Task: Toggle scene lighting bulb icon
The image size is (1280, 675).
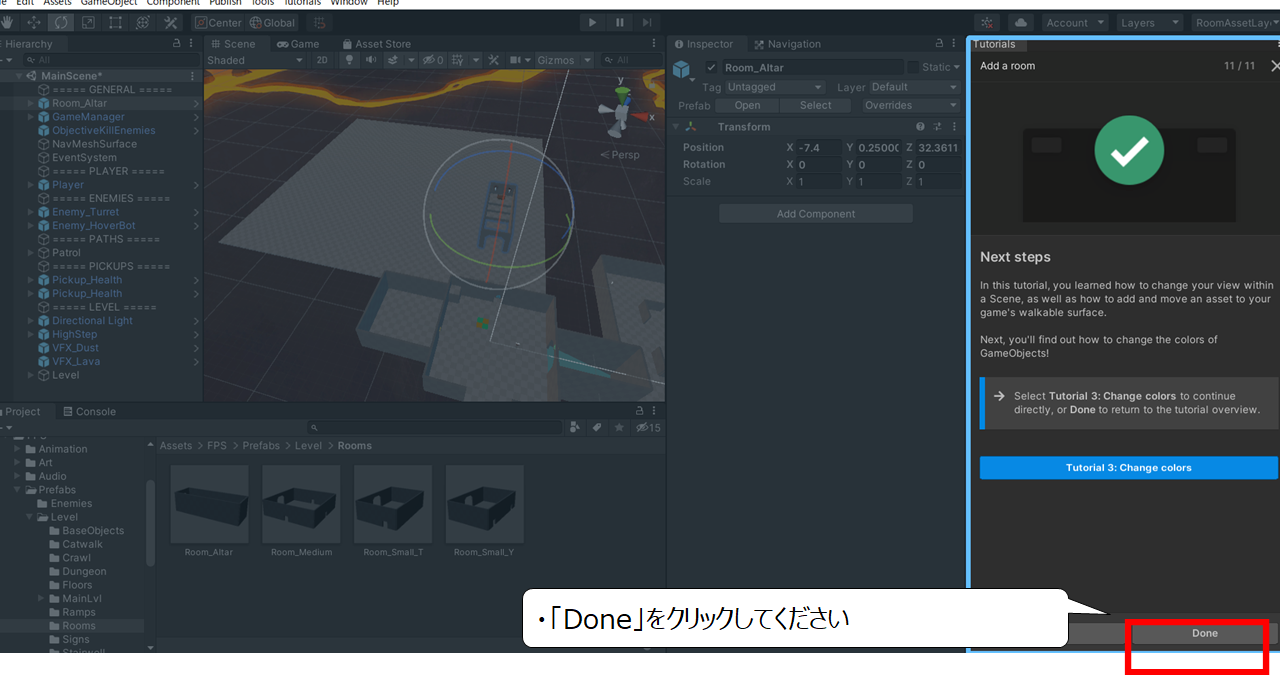Action: click(x=349, y=60)
